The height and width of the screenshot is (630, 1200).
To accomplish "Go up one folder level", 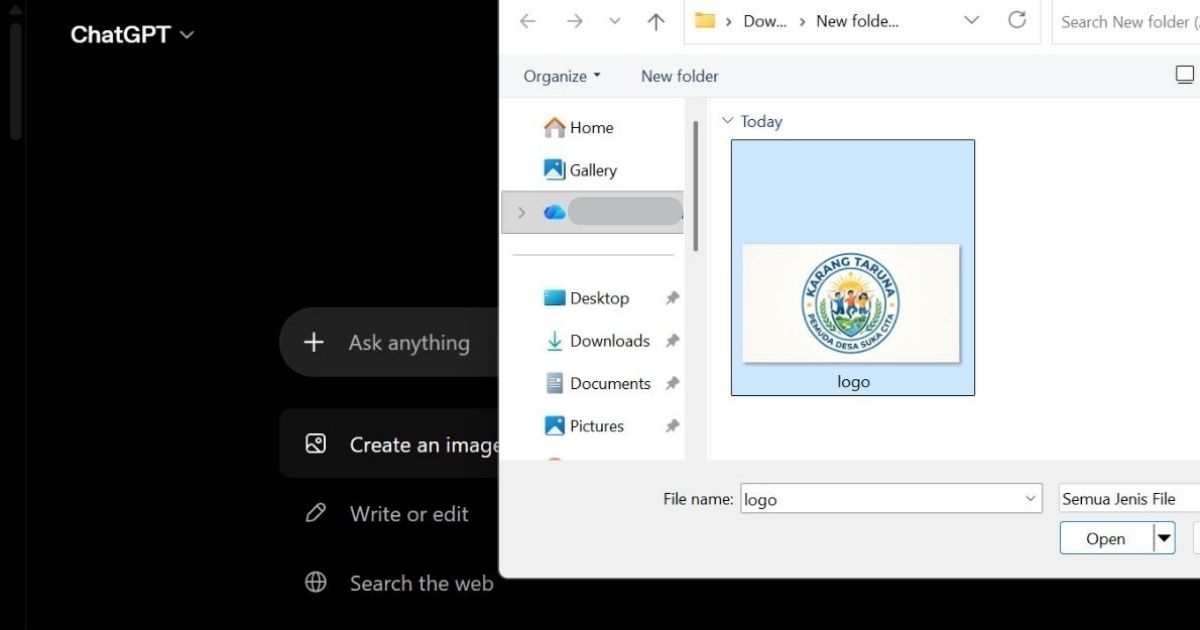I will pyautogui.click(x=656, y=21).
